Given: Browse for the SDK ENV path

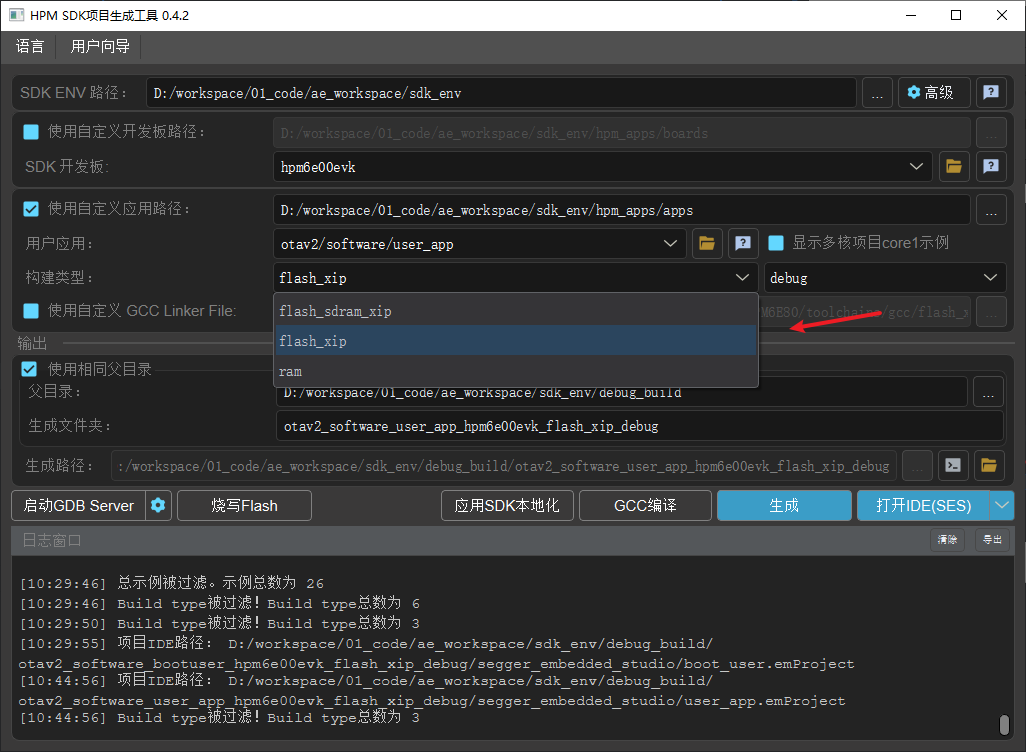Looking at the screenshot, I should pos(877,93).
